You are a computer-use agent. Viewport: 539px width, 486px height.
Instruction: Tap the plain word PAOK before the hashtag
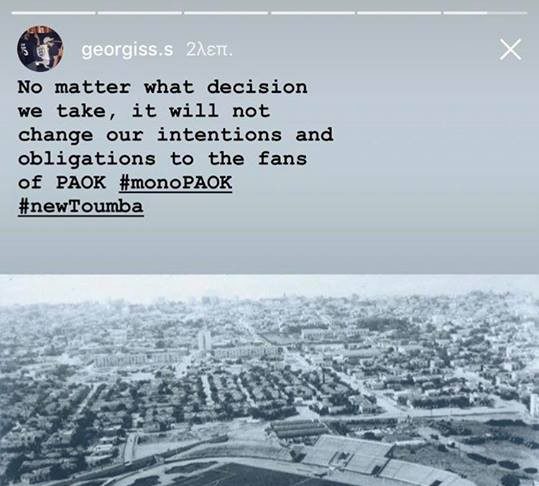pos(81,182)
